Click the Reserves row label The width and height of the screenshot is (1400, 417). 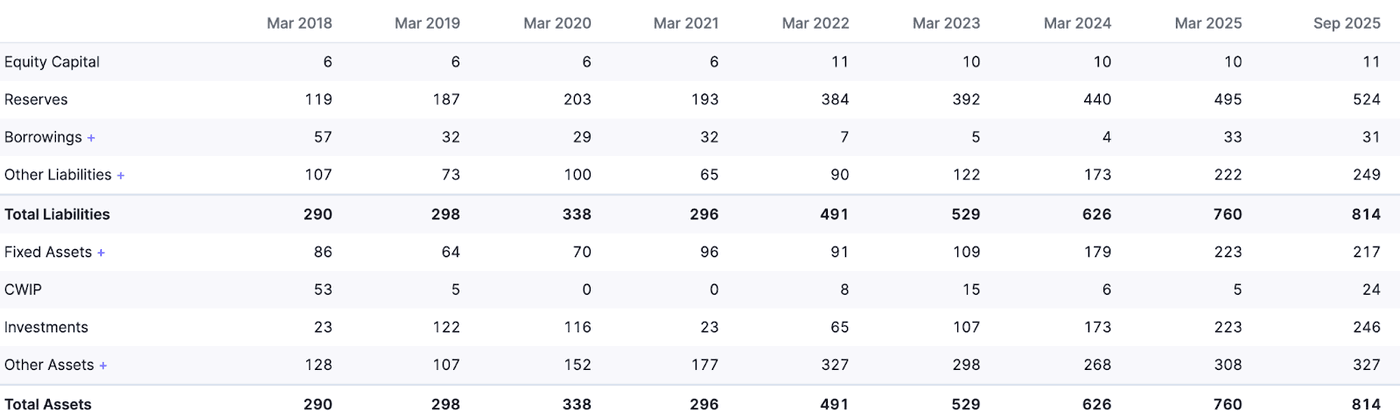[x=36, y=100]
